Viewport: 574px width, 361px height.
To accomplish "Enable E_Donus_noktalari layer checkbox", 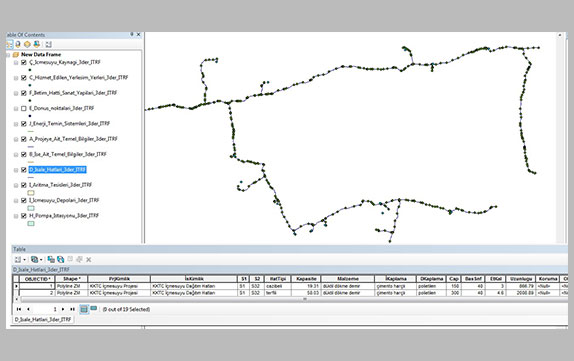I will point(24,108).
